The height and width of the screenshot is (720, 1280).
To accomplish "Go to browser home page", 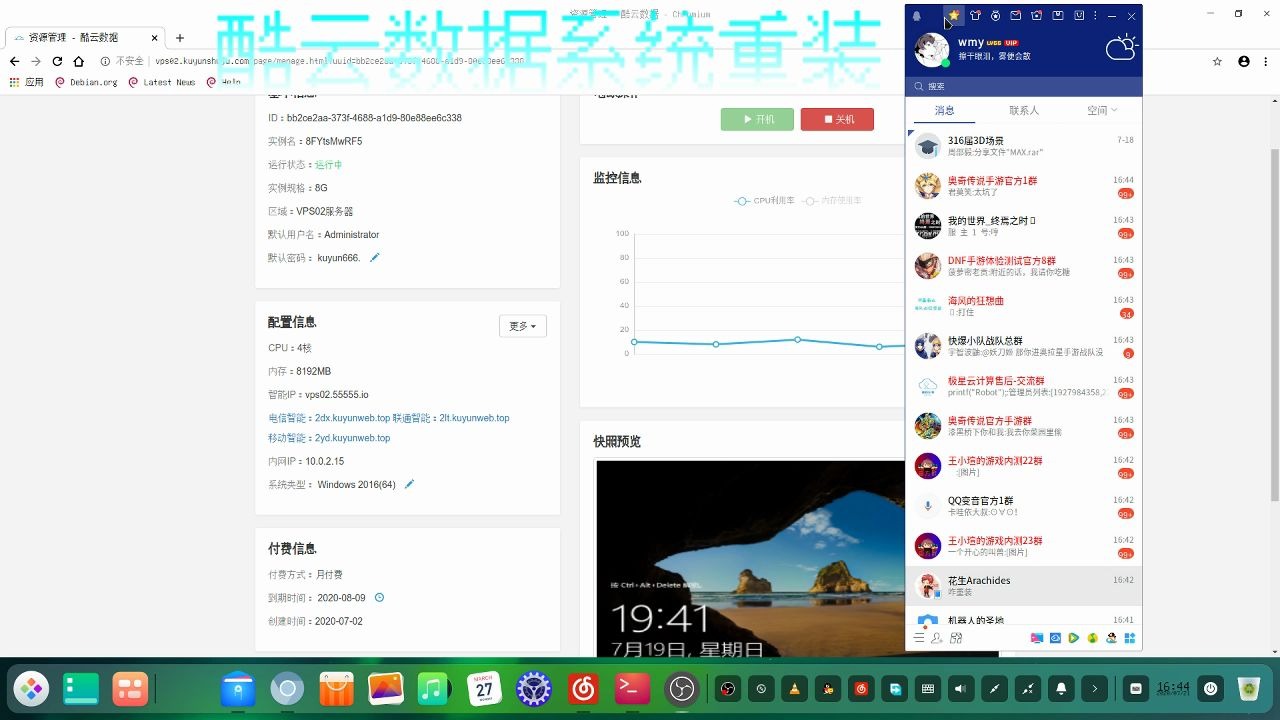I will pyautogui.click(x=79, y=61).
